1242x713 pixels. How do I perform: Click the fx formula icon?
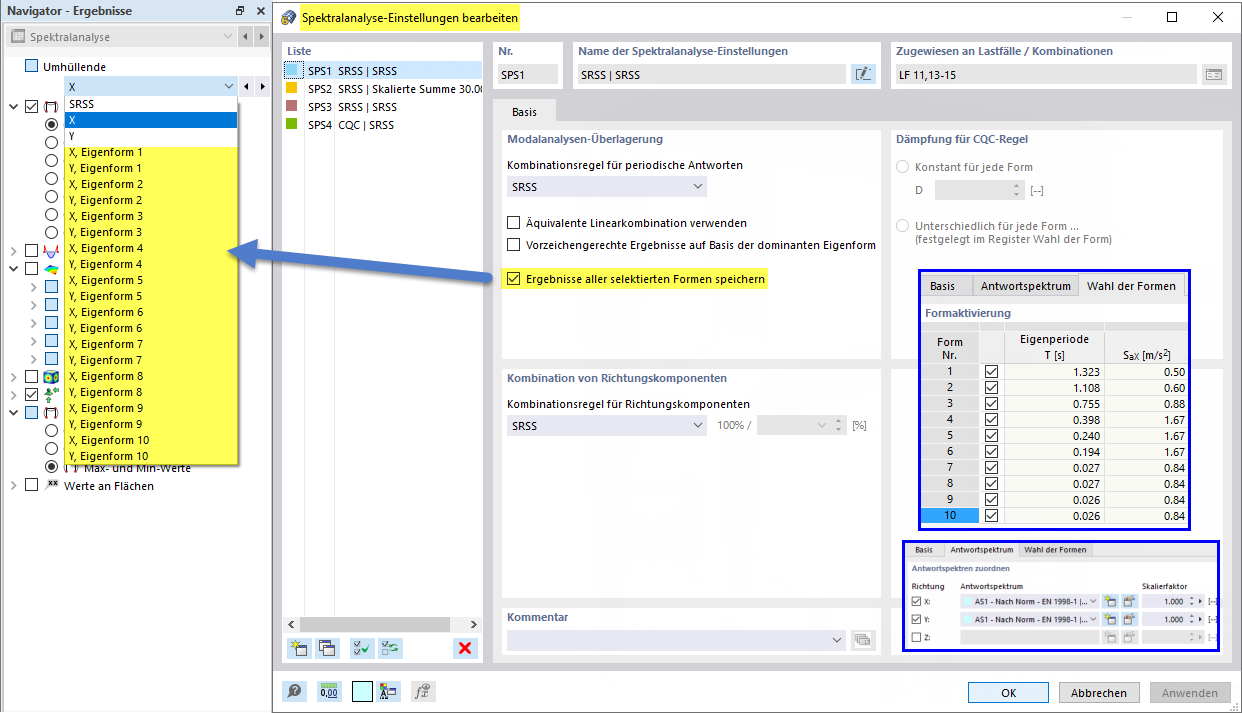[424, 691]
